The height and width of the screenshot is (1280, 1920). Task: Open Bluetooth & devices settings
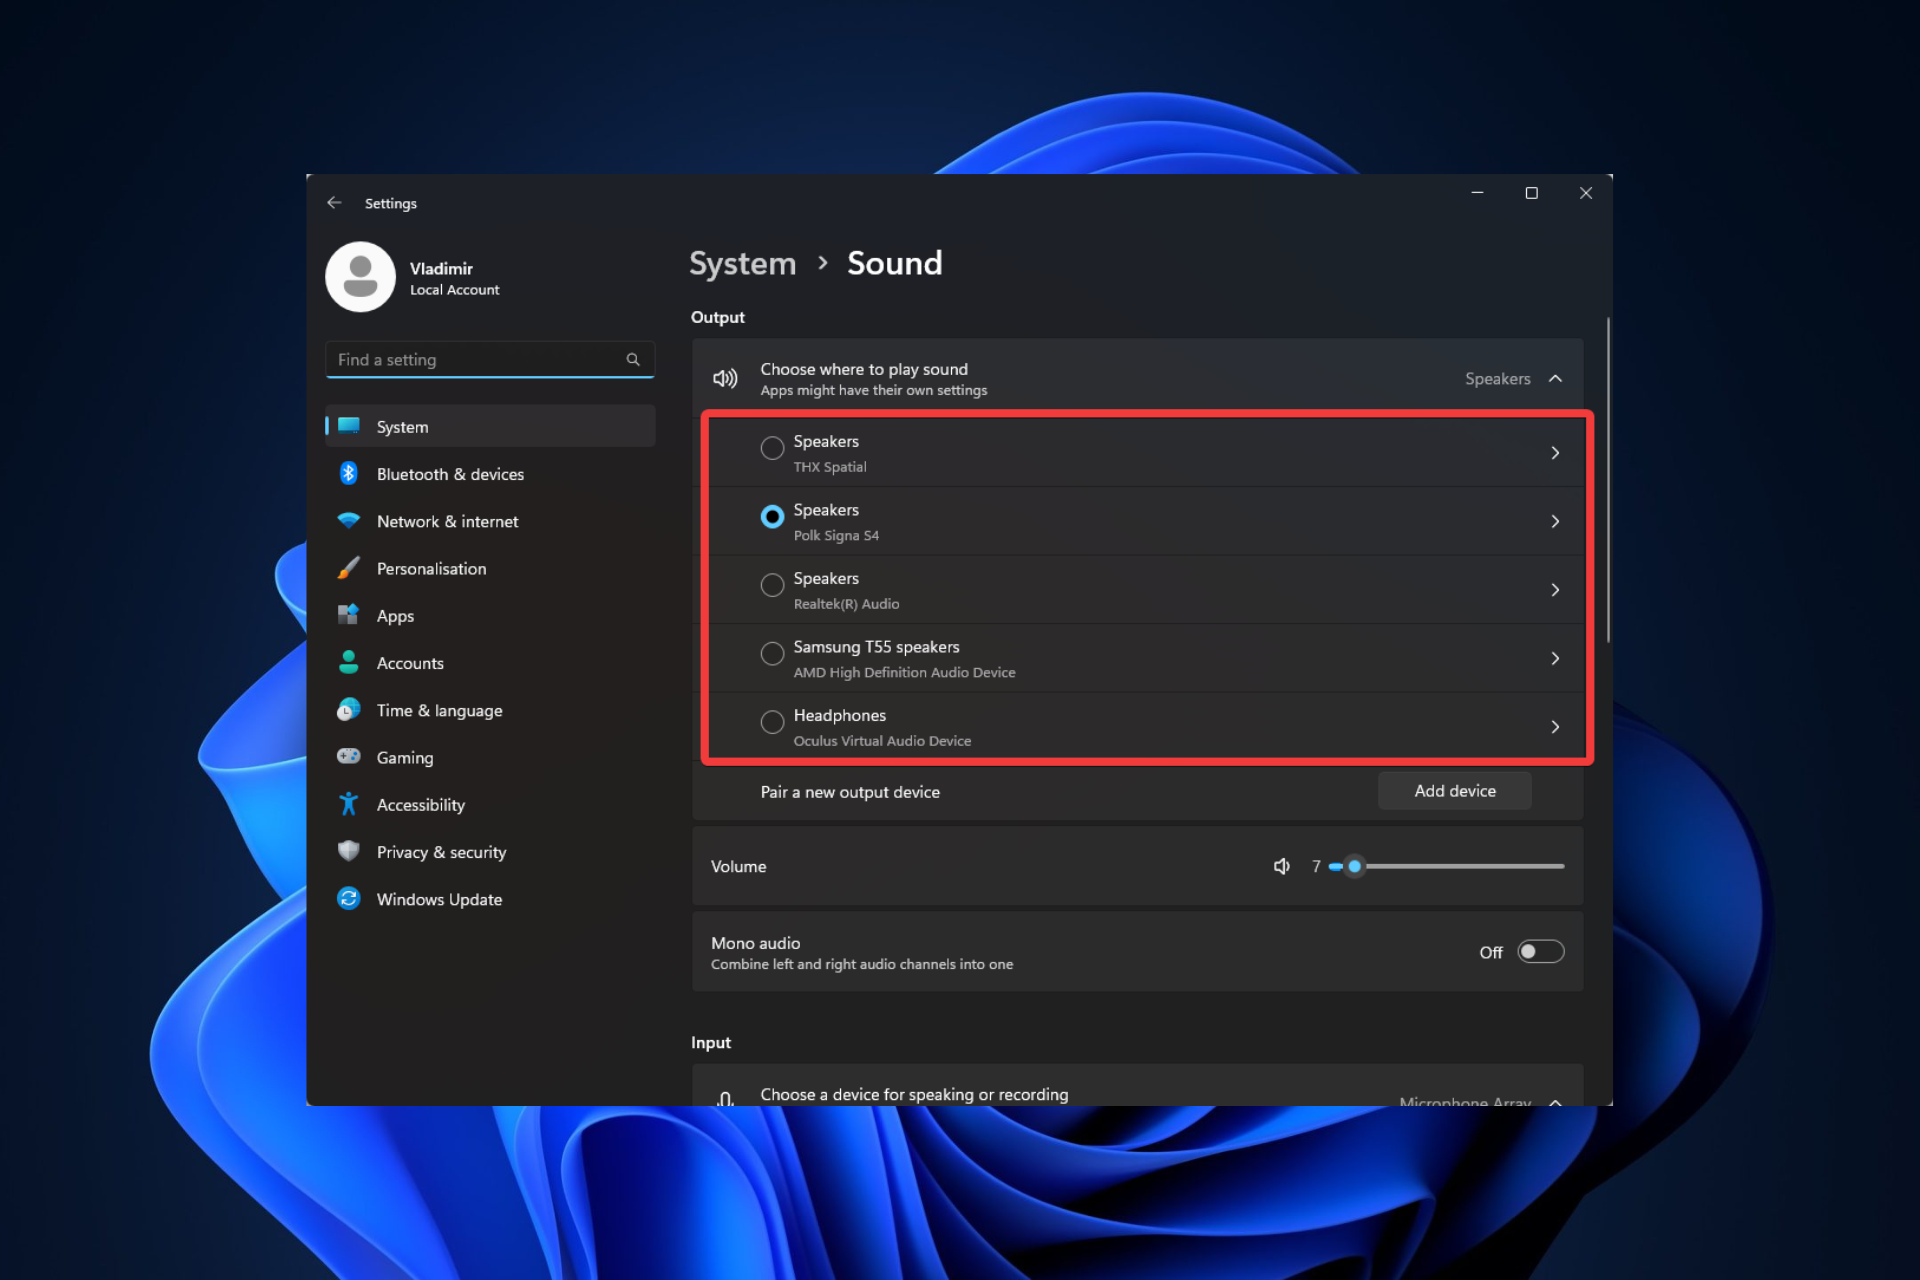pos(449,473)
